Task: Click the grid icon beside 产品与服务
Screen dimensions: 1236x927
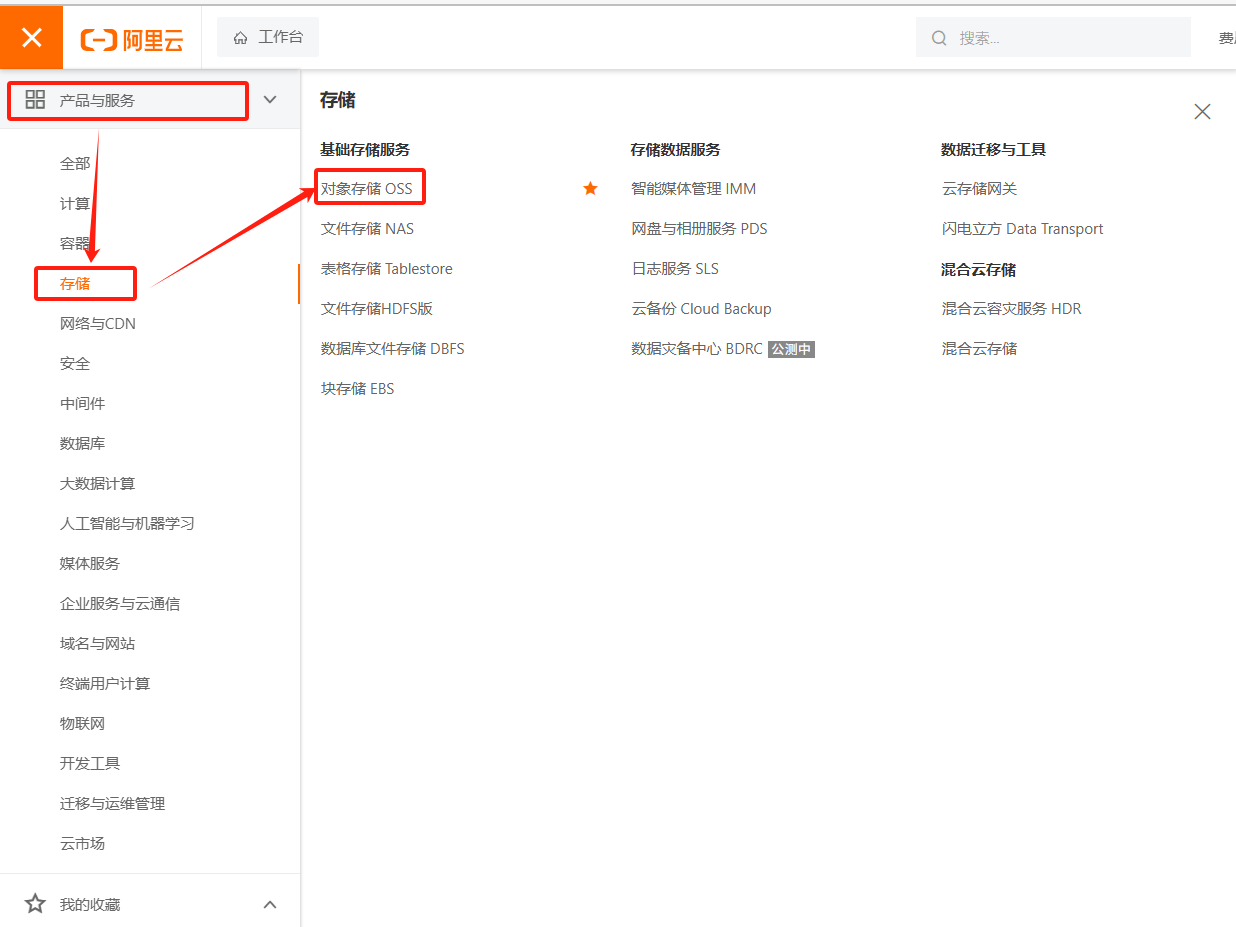Action: (x=35, y=99)
